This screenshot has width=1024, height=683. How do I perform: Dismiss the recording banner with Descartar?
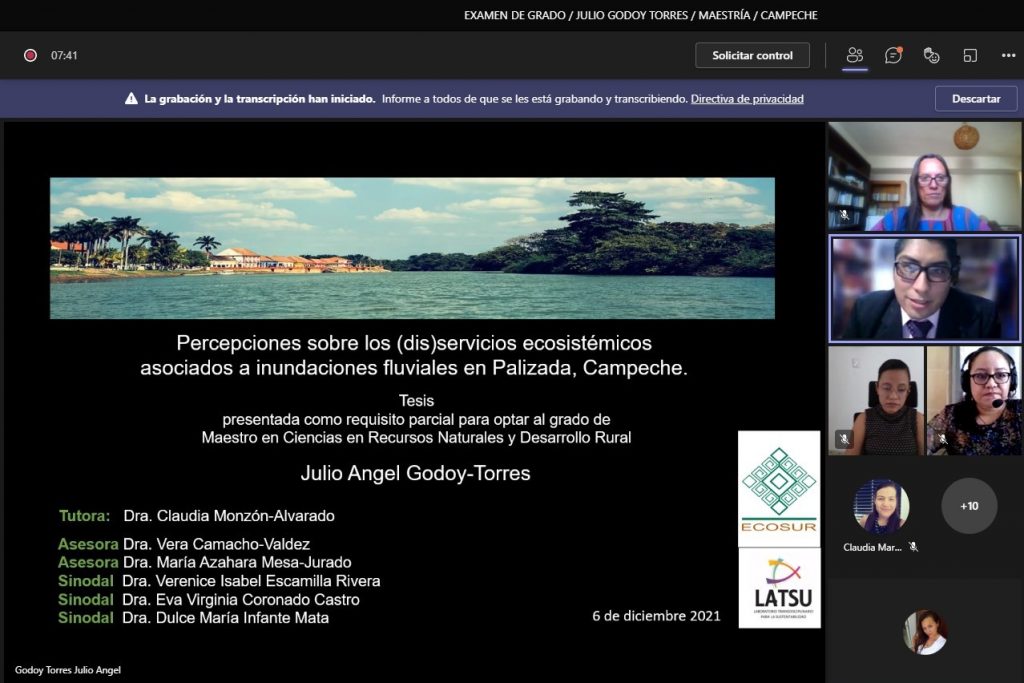976,99
